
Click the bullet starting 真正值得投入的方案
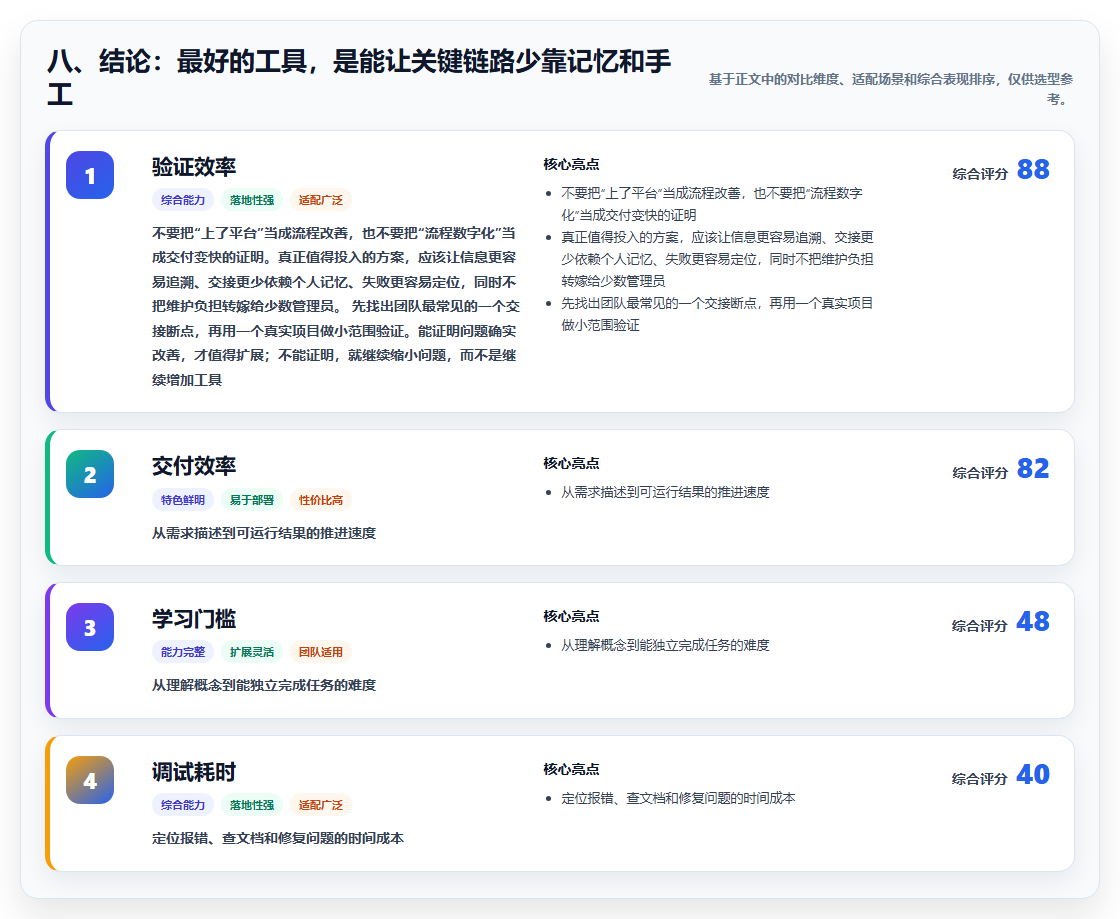717,258
